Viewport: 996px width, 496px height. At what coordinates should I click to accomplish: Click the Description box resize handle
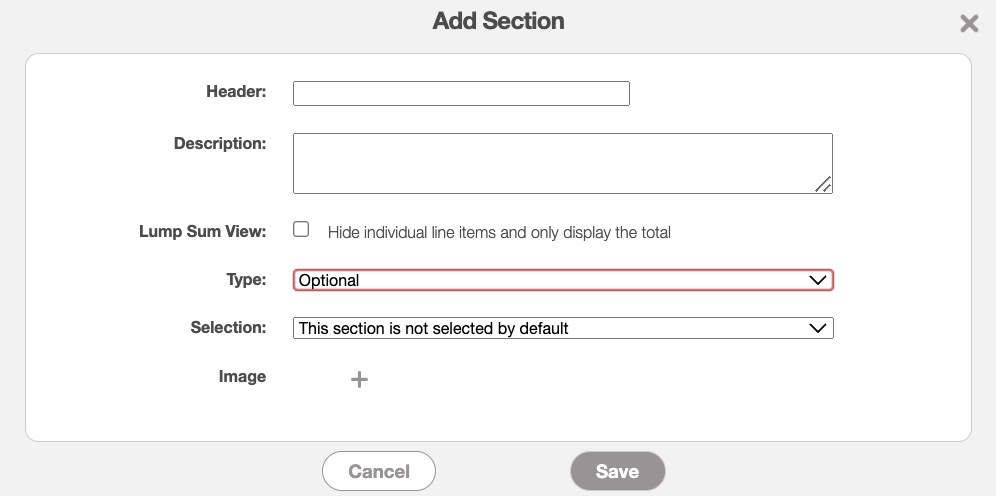pyautogui.click(x=823, y=184)
